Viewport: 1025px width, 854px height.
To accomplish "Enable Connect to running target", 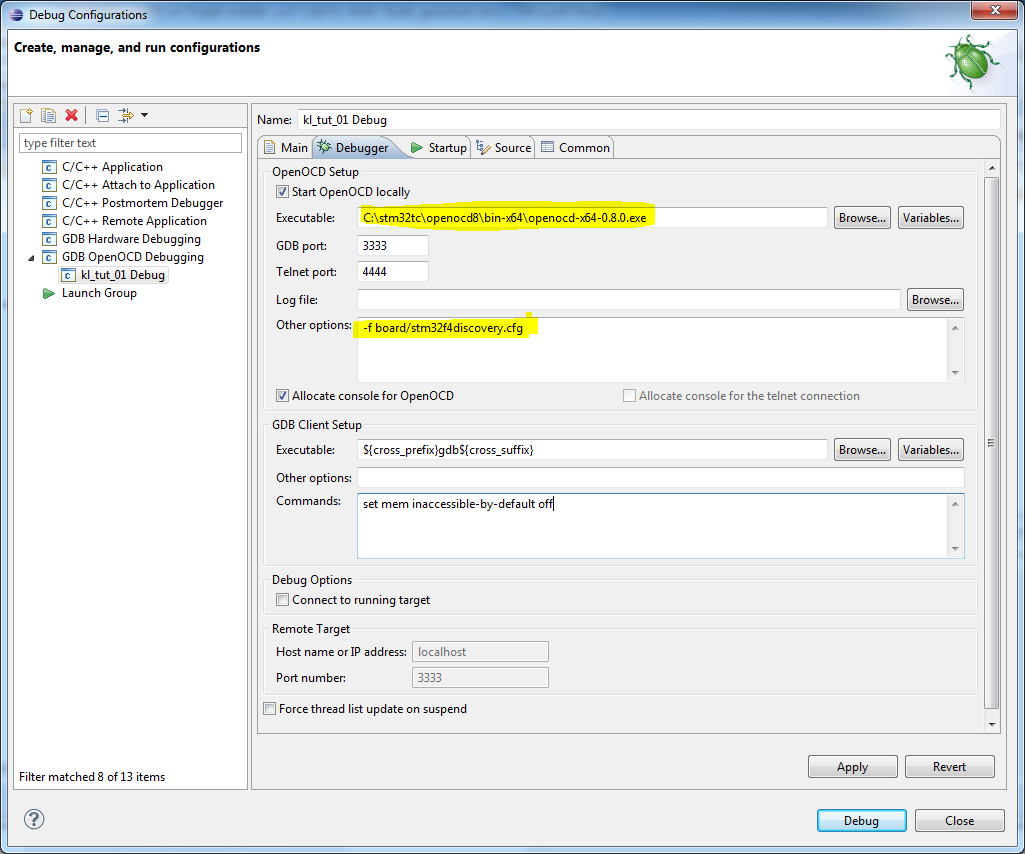I will (x=282, y=597).
